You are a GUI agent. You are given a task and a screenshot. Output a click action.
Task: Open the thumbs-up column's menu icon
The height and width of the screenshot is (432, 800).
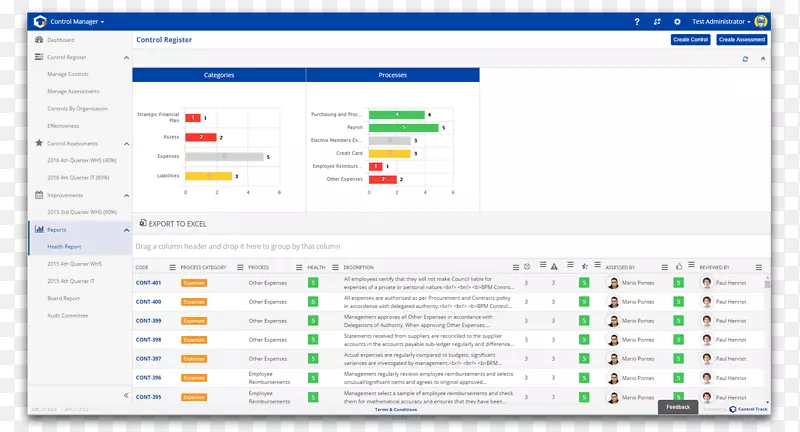tap(691, 265)
